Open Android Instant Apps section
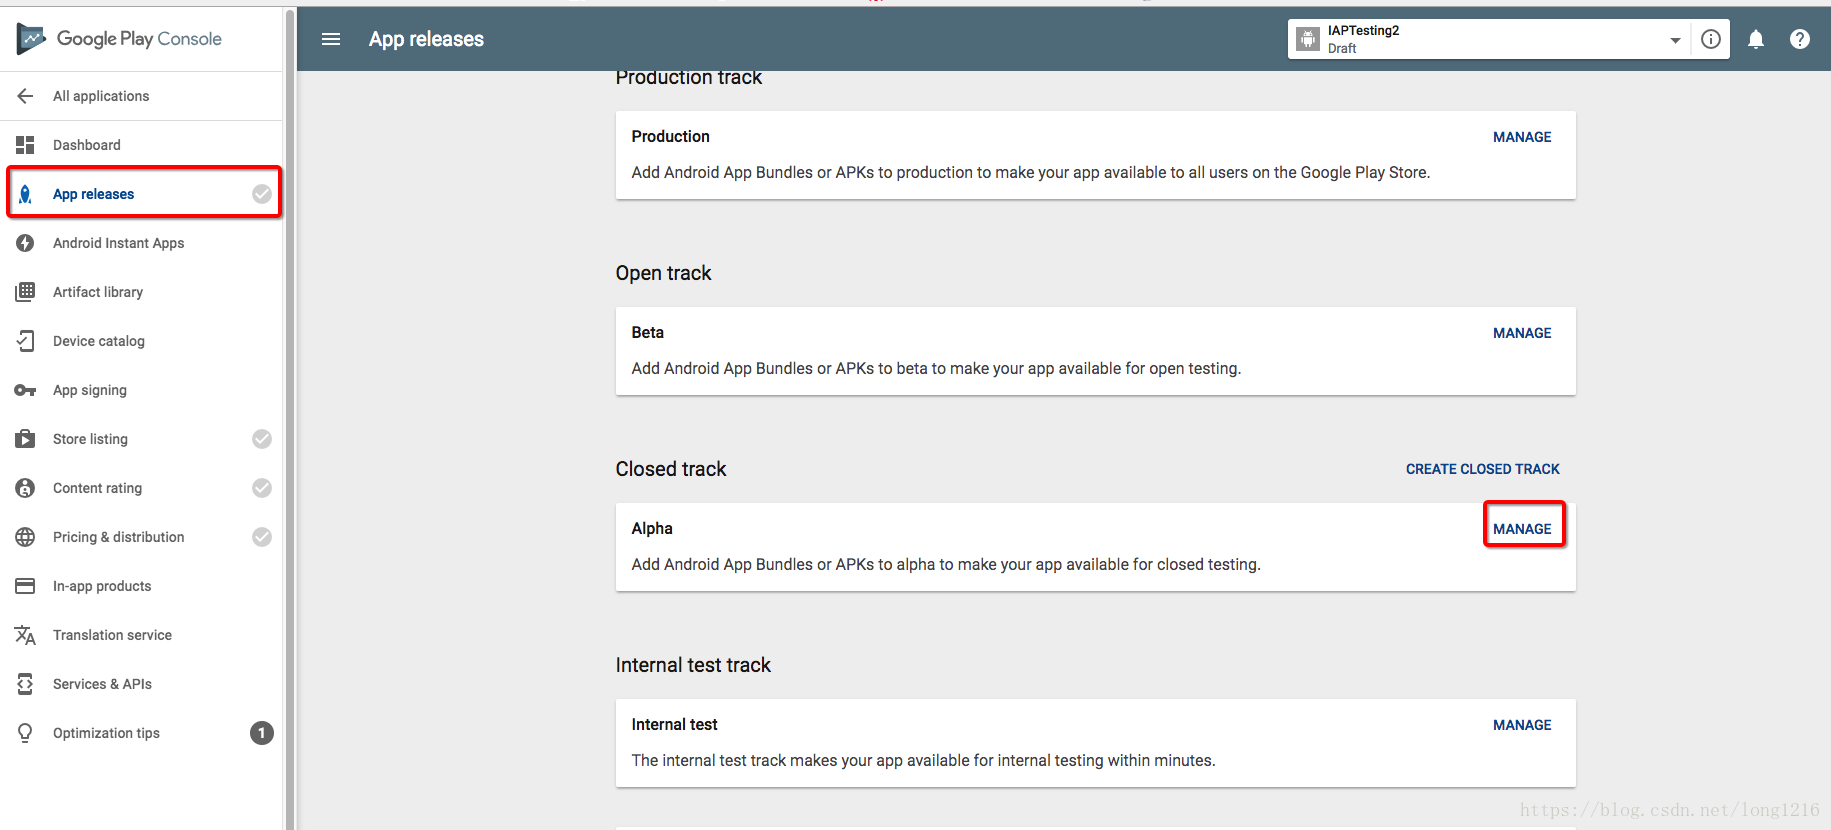The width and height of the screenshot is (1831, 830). (118, 243)
